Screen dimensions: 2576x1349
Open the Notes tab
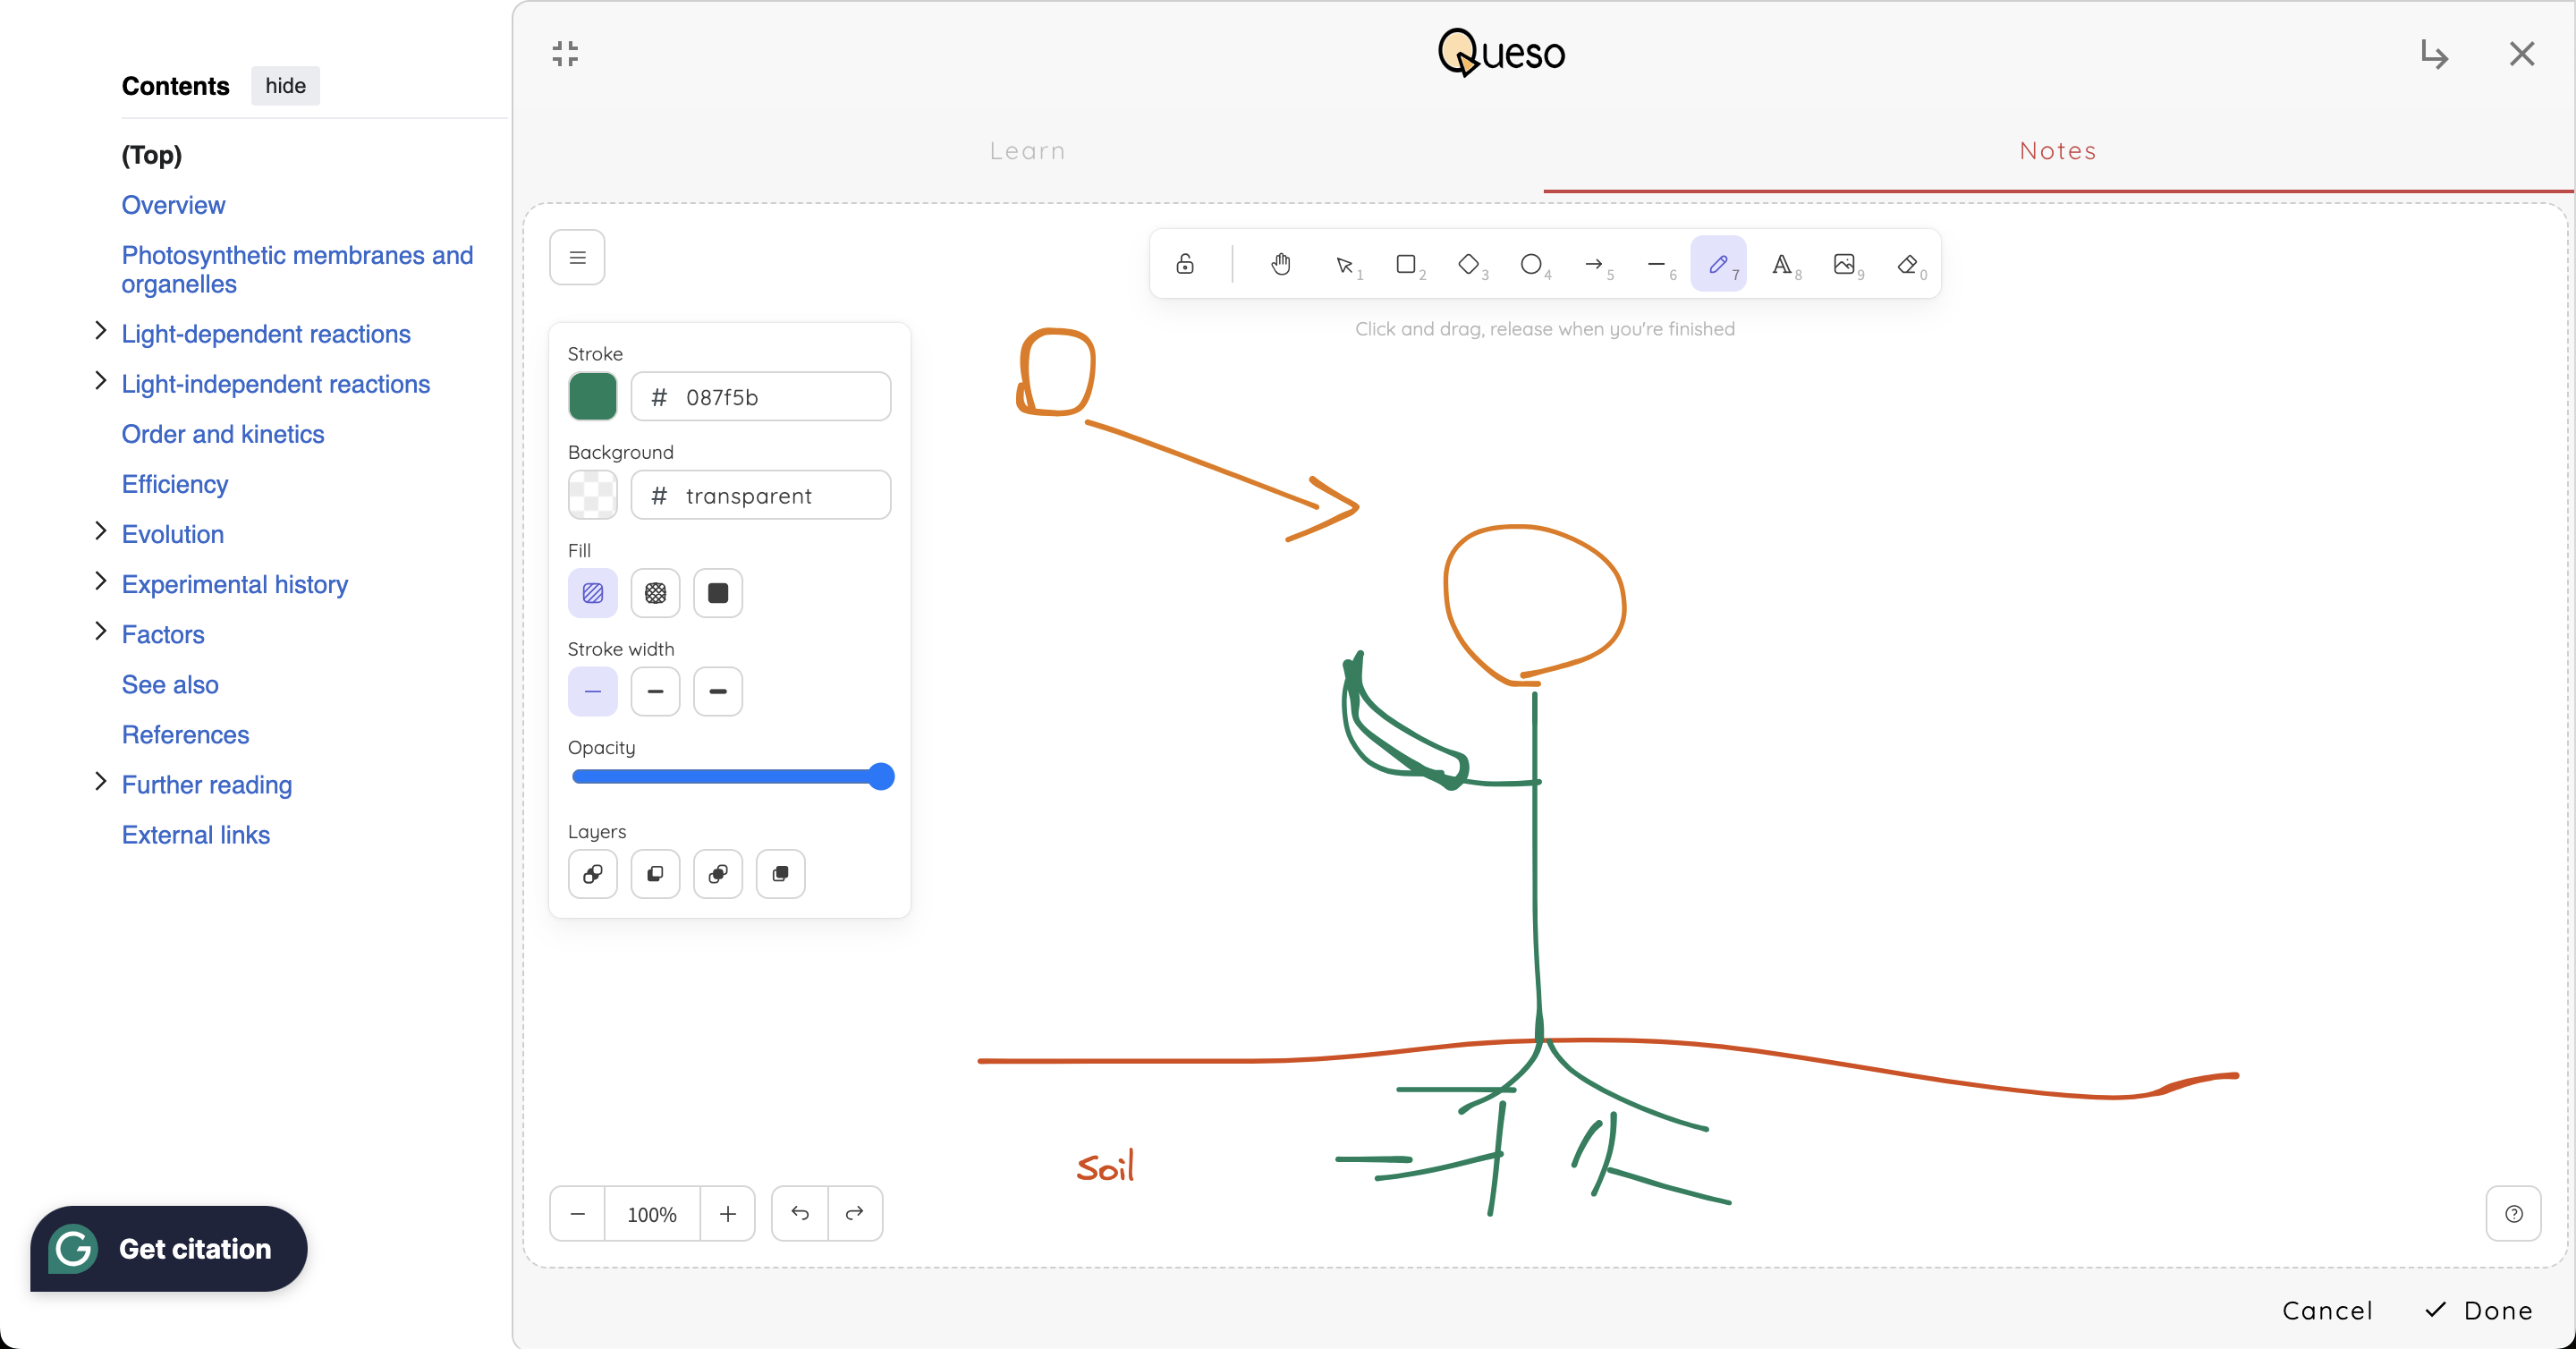coord(2057,151)
